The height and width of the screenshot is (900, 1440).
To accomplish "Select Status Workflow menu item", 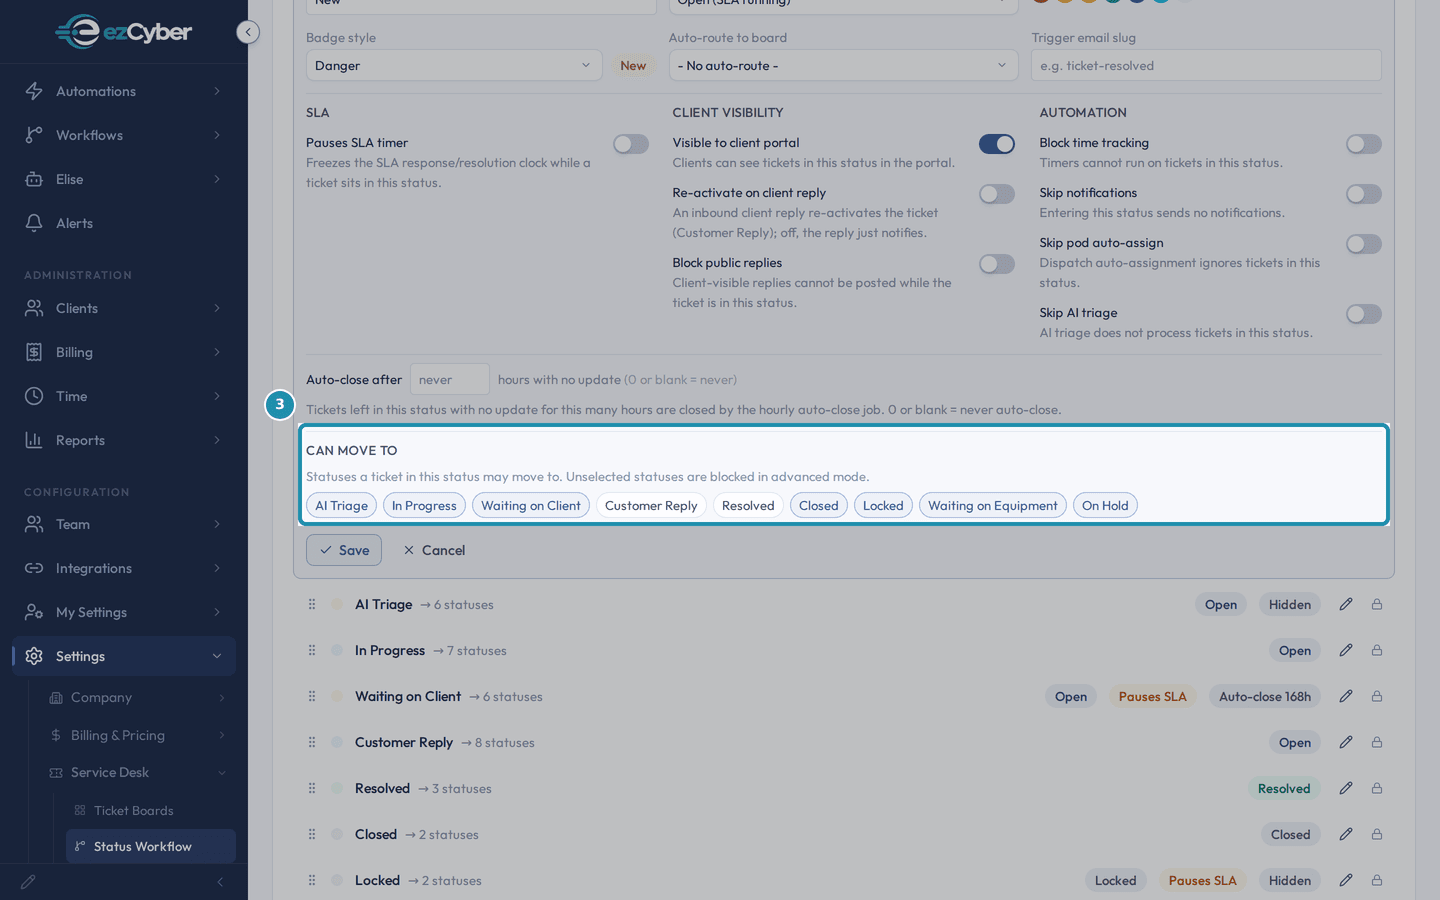I will [x=151, y=846].
